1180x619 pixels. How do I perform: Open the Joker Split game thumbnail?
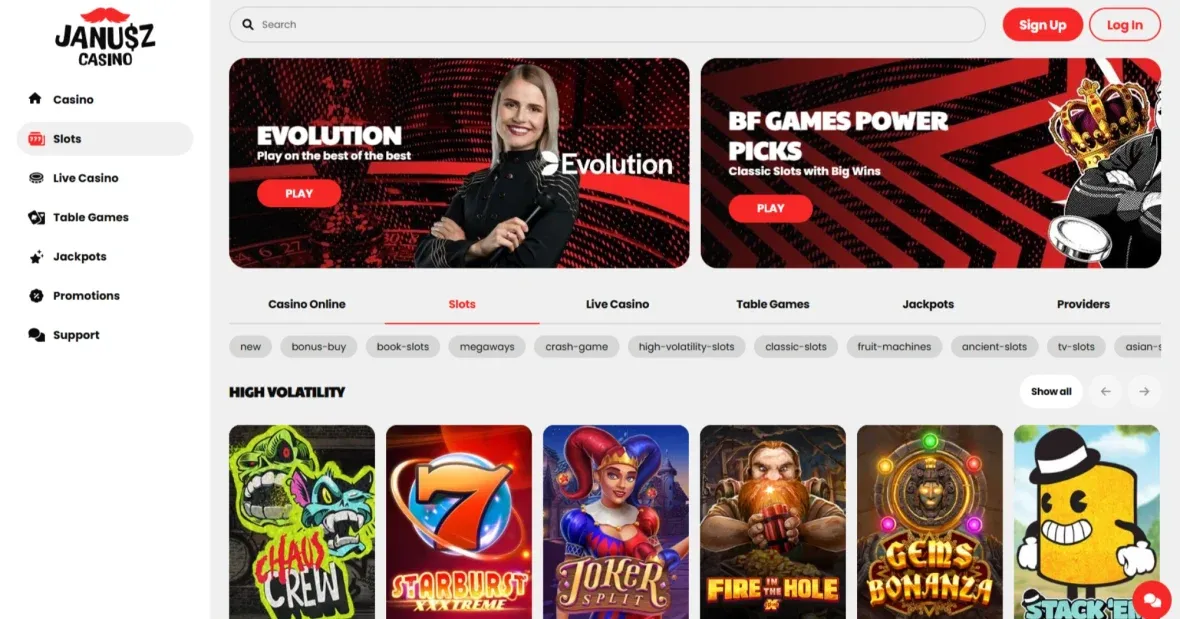click(x=616, y=522)
